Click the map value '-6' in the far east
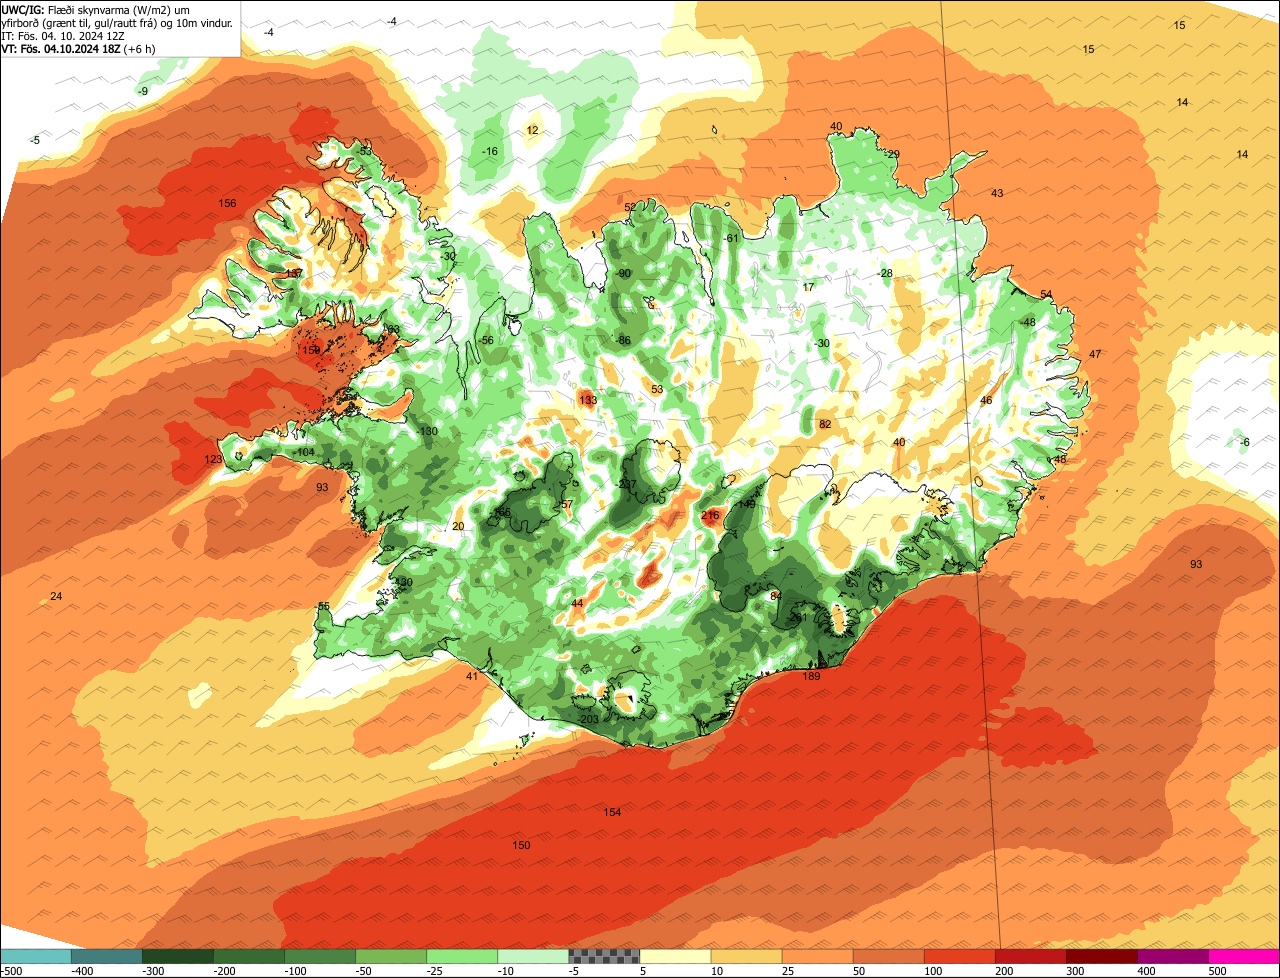Screen dimensions: 1280x978 [1245, 443]
